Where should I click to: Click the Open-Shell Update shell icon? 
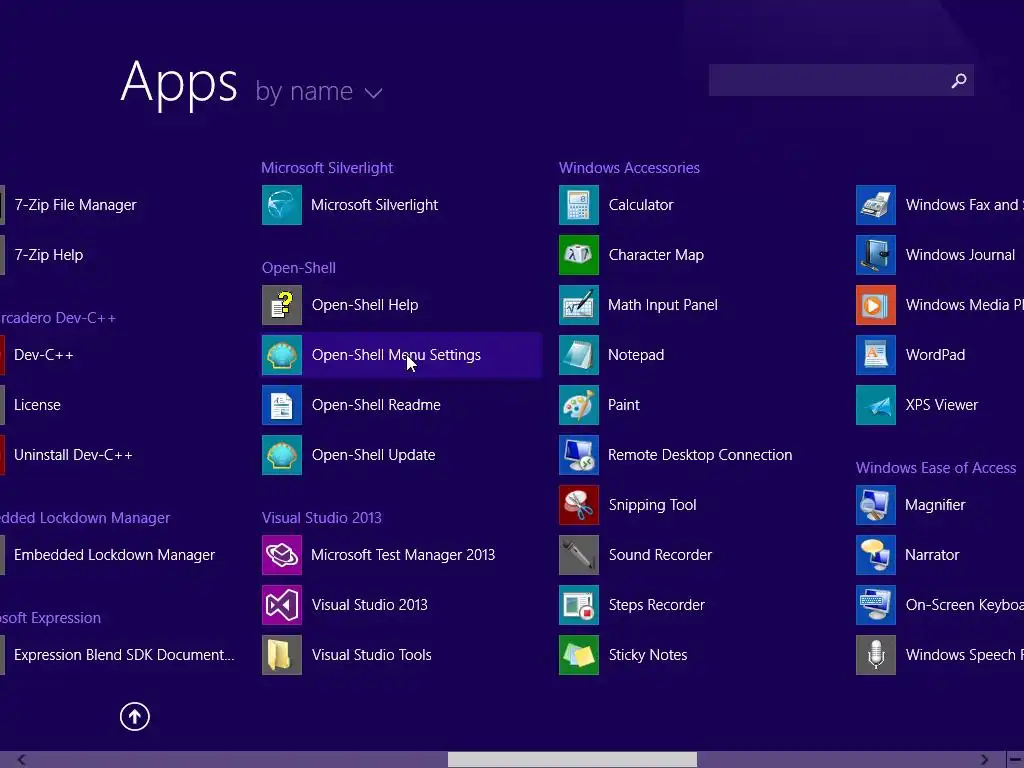282,455
